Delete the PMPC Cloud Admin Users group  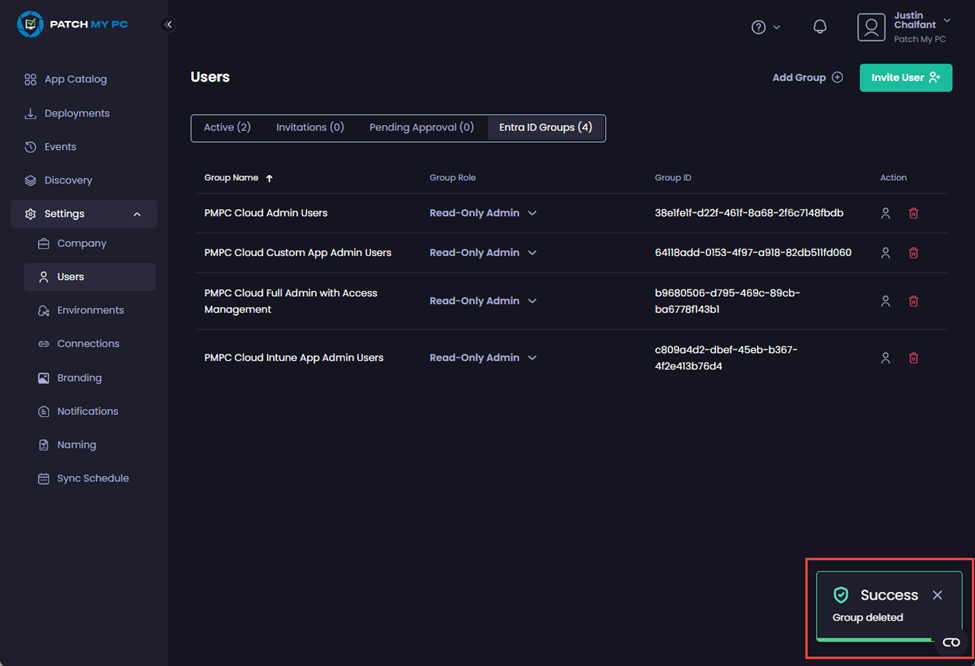[913, 213]
